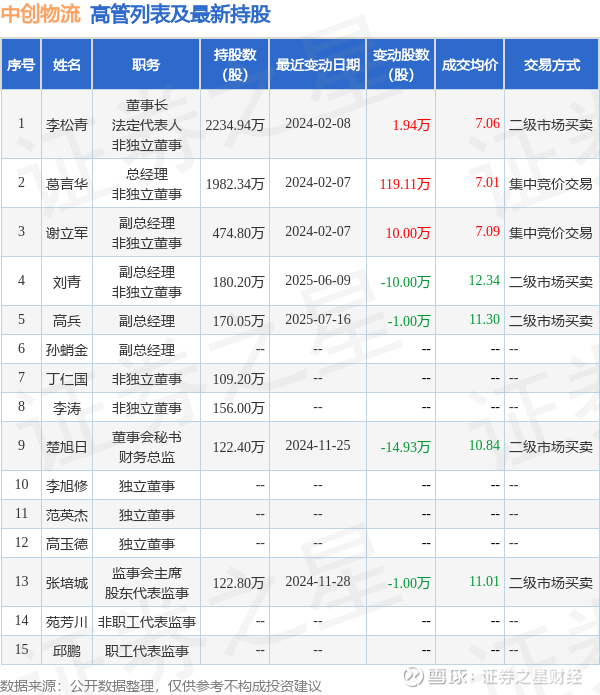Click 葛言华's position 总经理
Screen dimensions: 600x695
[x=146, y=174]
